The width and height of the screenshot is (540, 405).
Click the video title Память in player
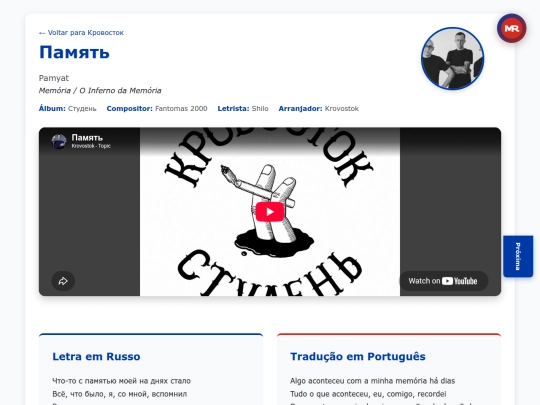pyautogui.click(x=87, y=138)
